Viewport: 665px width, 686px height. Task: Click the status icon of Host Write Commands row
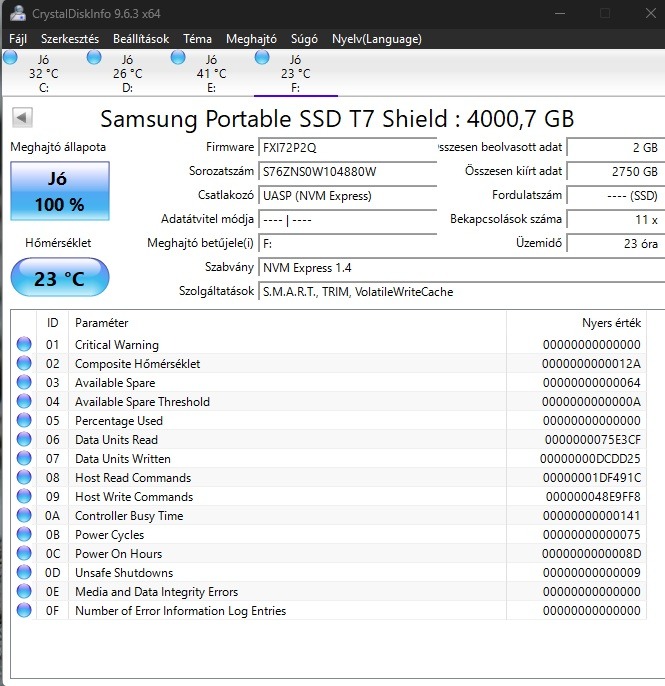[x=24, y=496]
